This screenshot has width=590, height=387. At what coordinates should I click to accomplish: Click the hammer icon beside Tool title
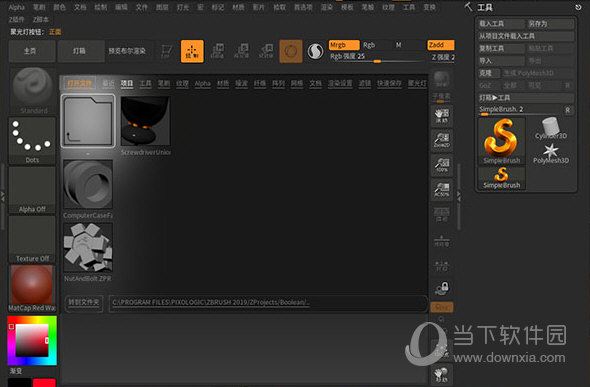coord(469,6)
